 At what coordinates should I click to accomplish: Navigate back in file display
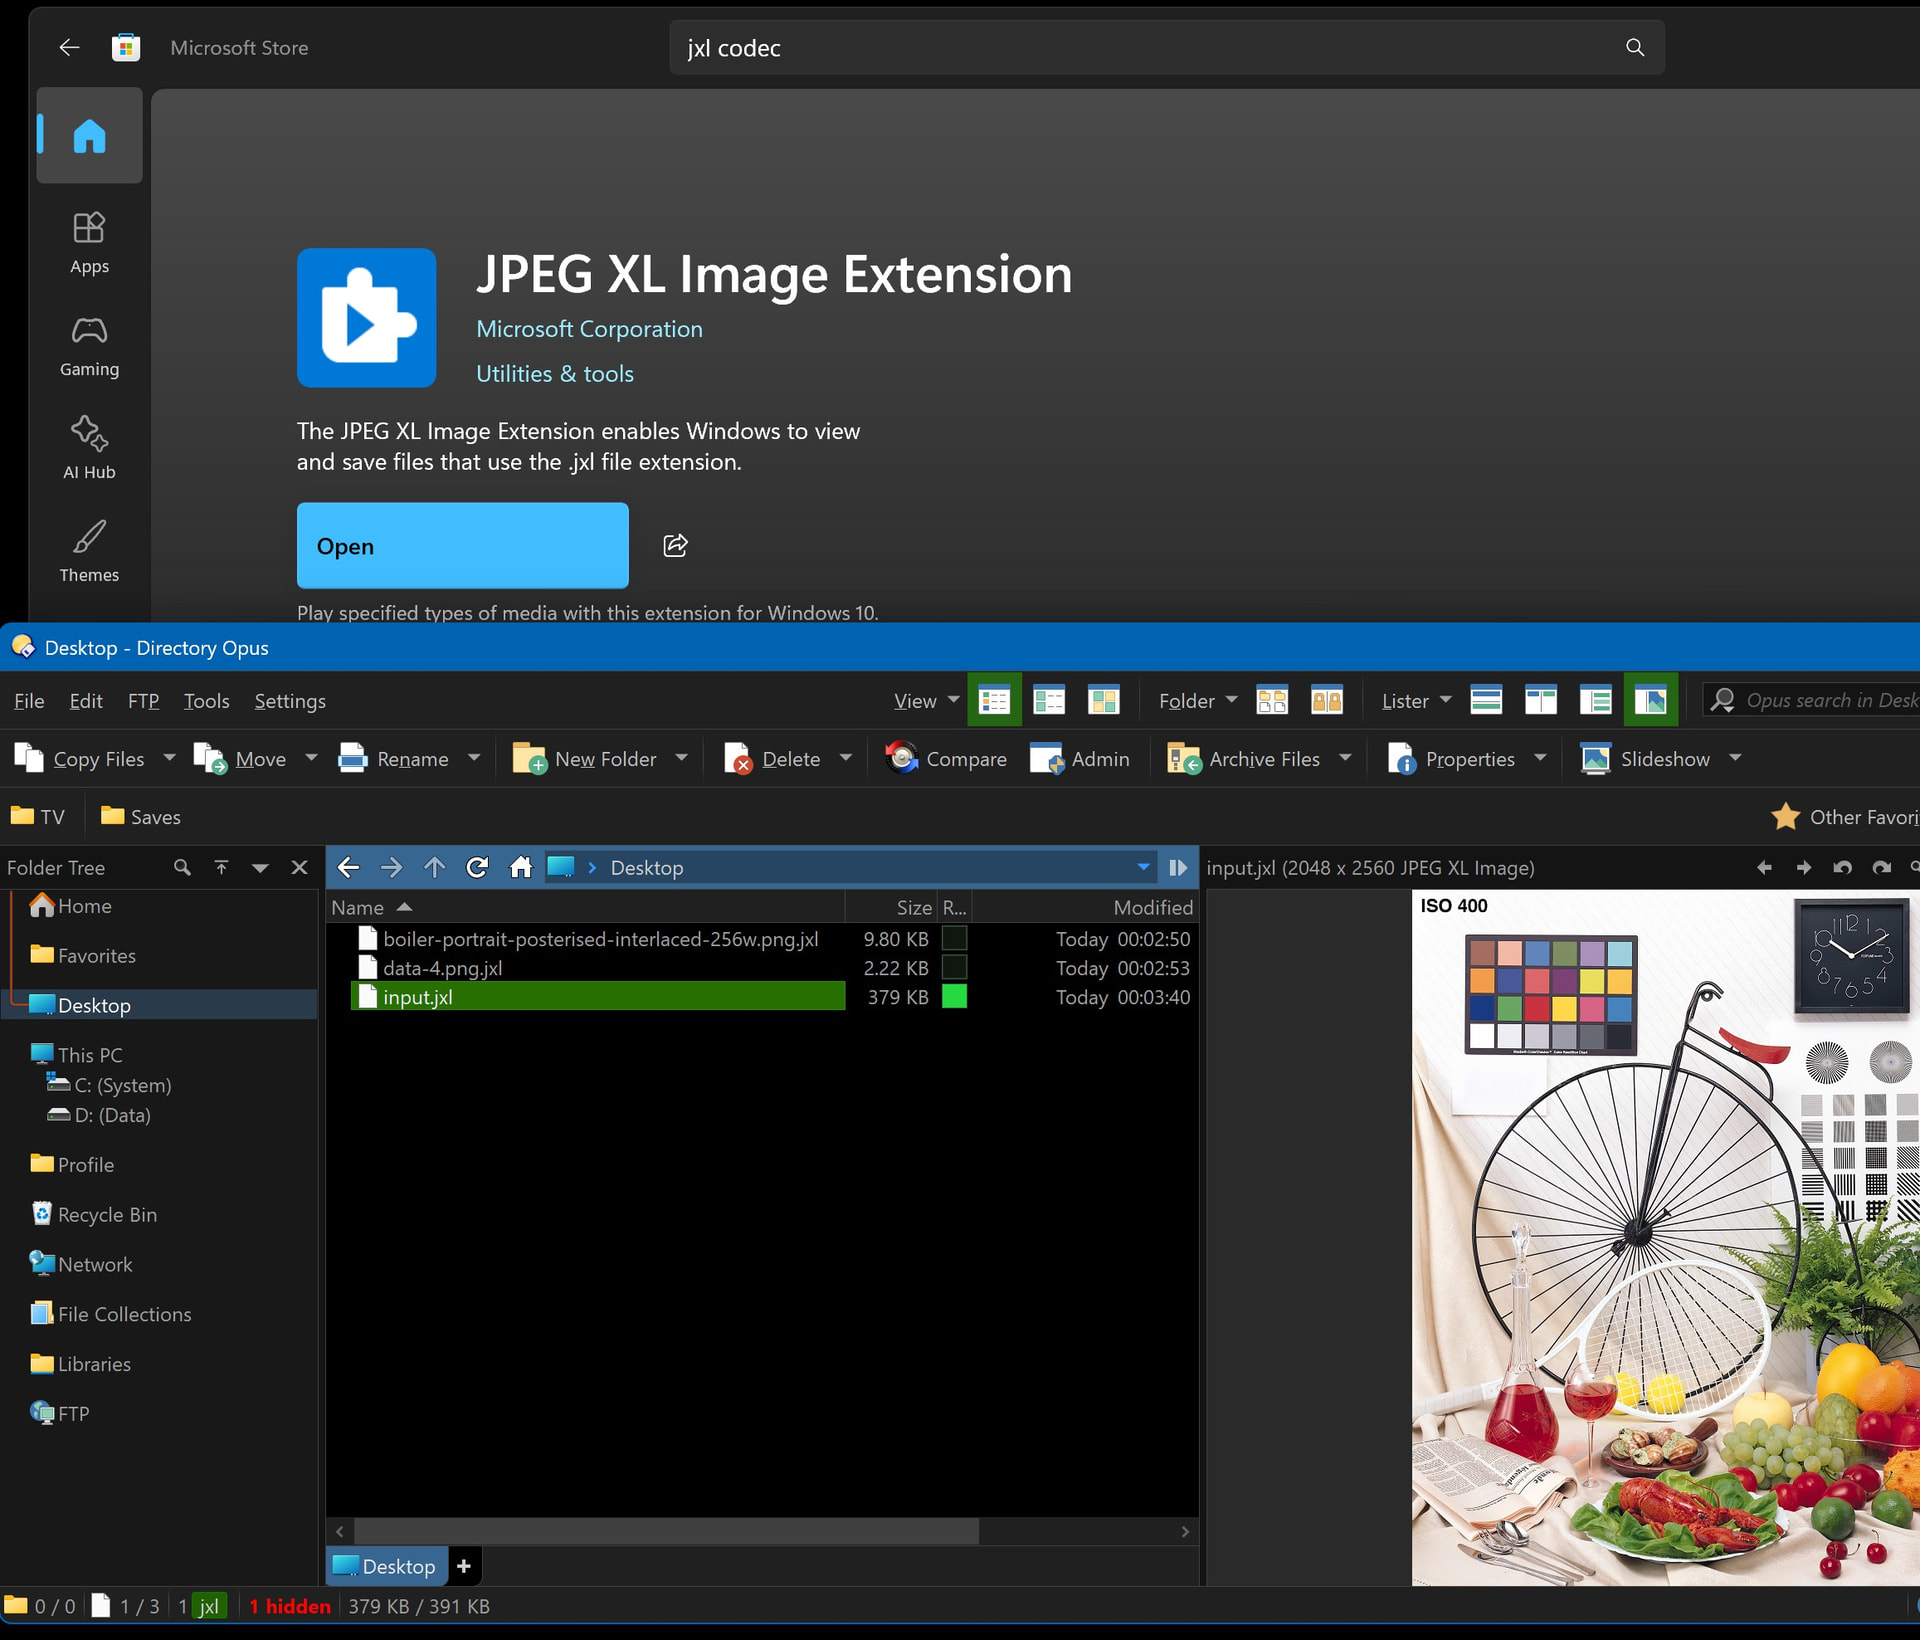click(x=348, y=867)
